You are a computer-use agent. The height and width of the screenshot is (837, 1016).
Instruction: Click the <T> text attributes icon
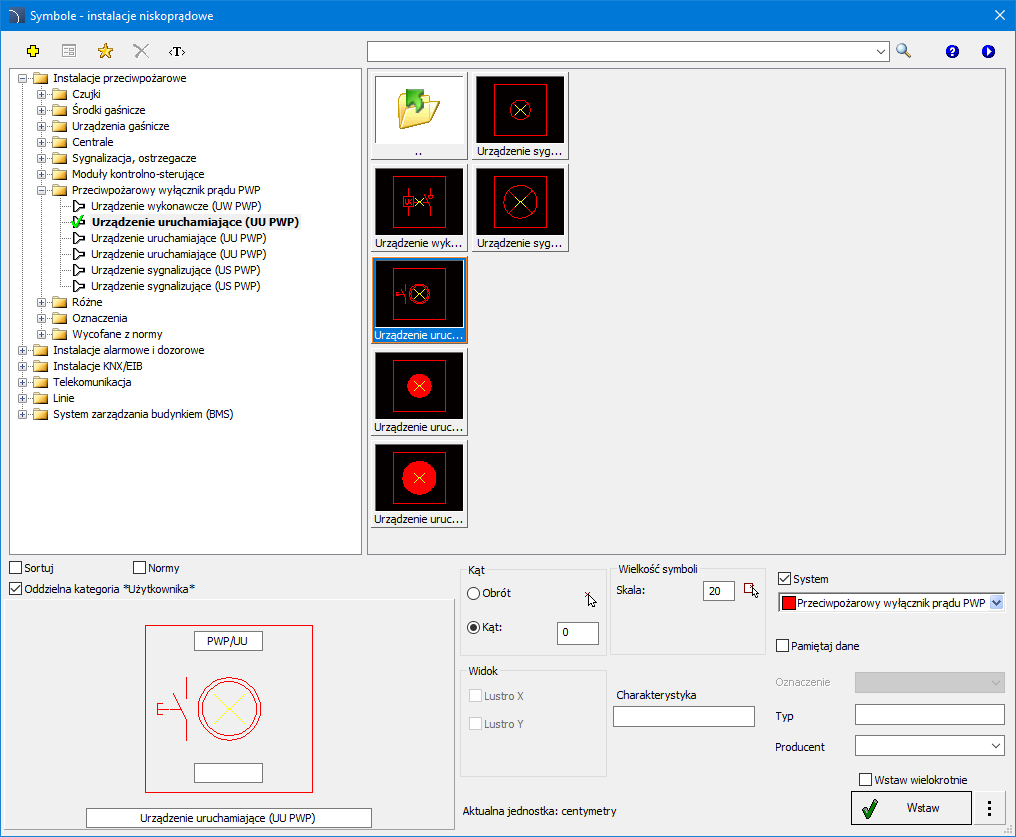pyautogui.click(x=176, y=51)
